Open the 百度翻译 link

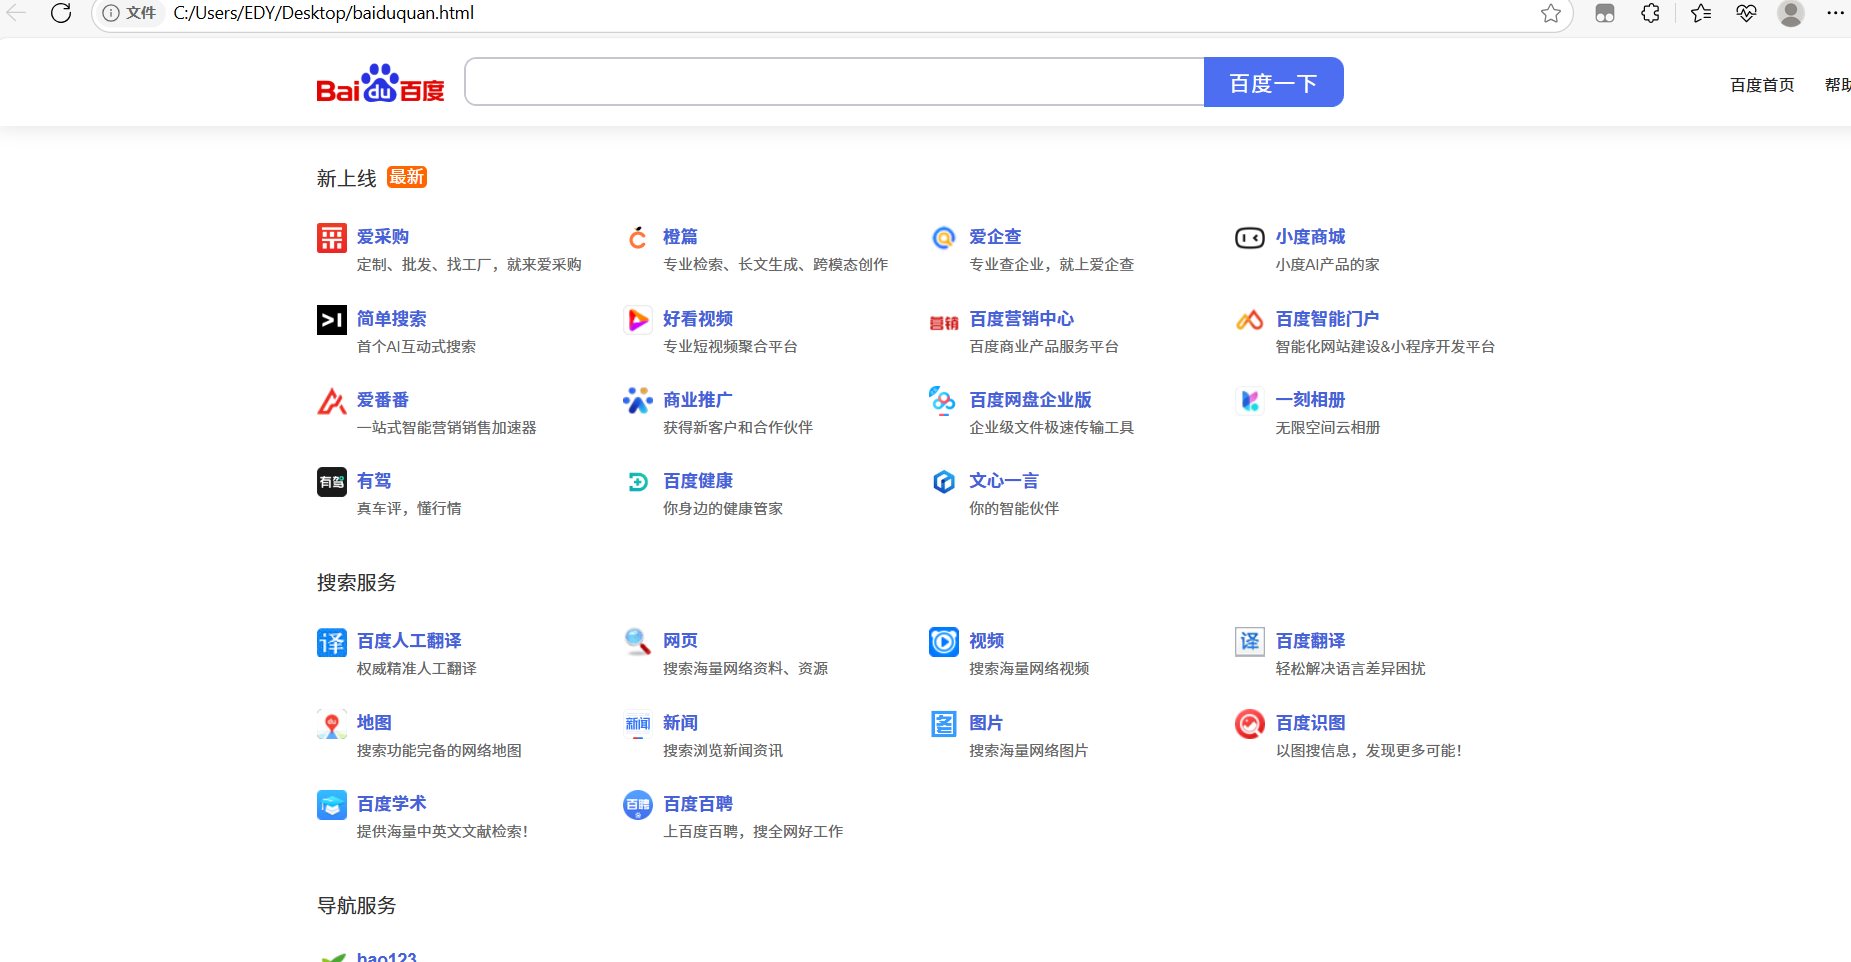[1310, 641]
